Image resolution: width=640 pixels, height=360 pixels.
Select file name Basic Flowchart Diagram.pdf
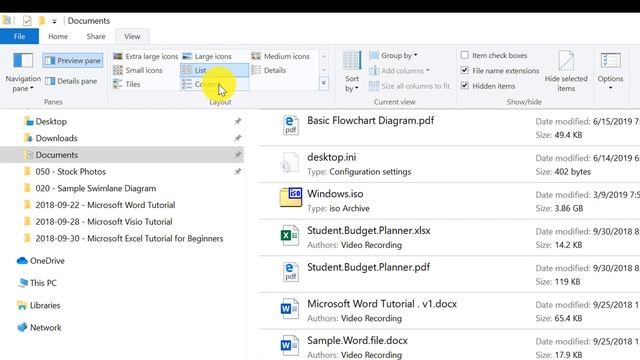pyautogui.click(x=370, y=121)
